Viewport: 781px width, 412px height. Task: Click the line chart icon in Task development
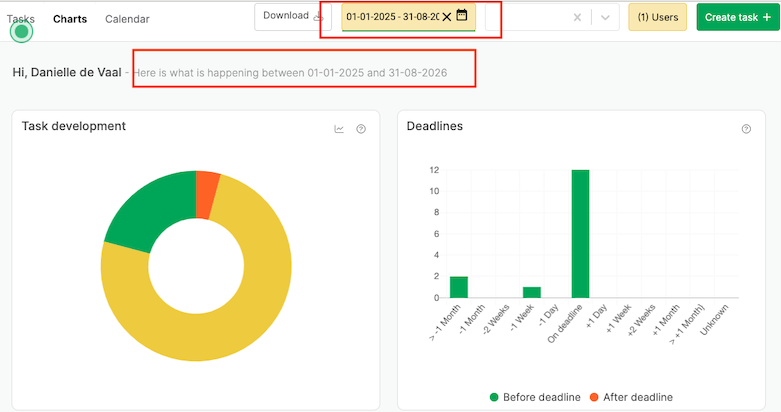tap(339, 129)
